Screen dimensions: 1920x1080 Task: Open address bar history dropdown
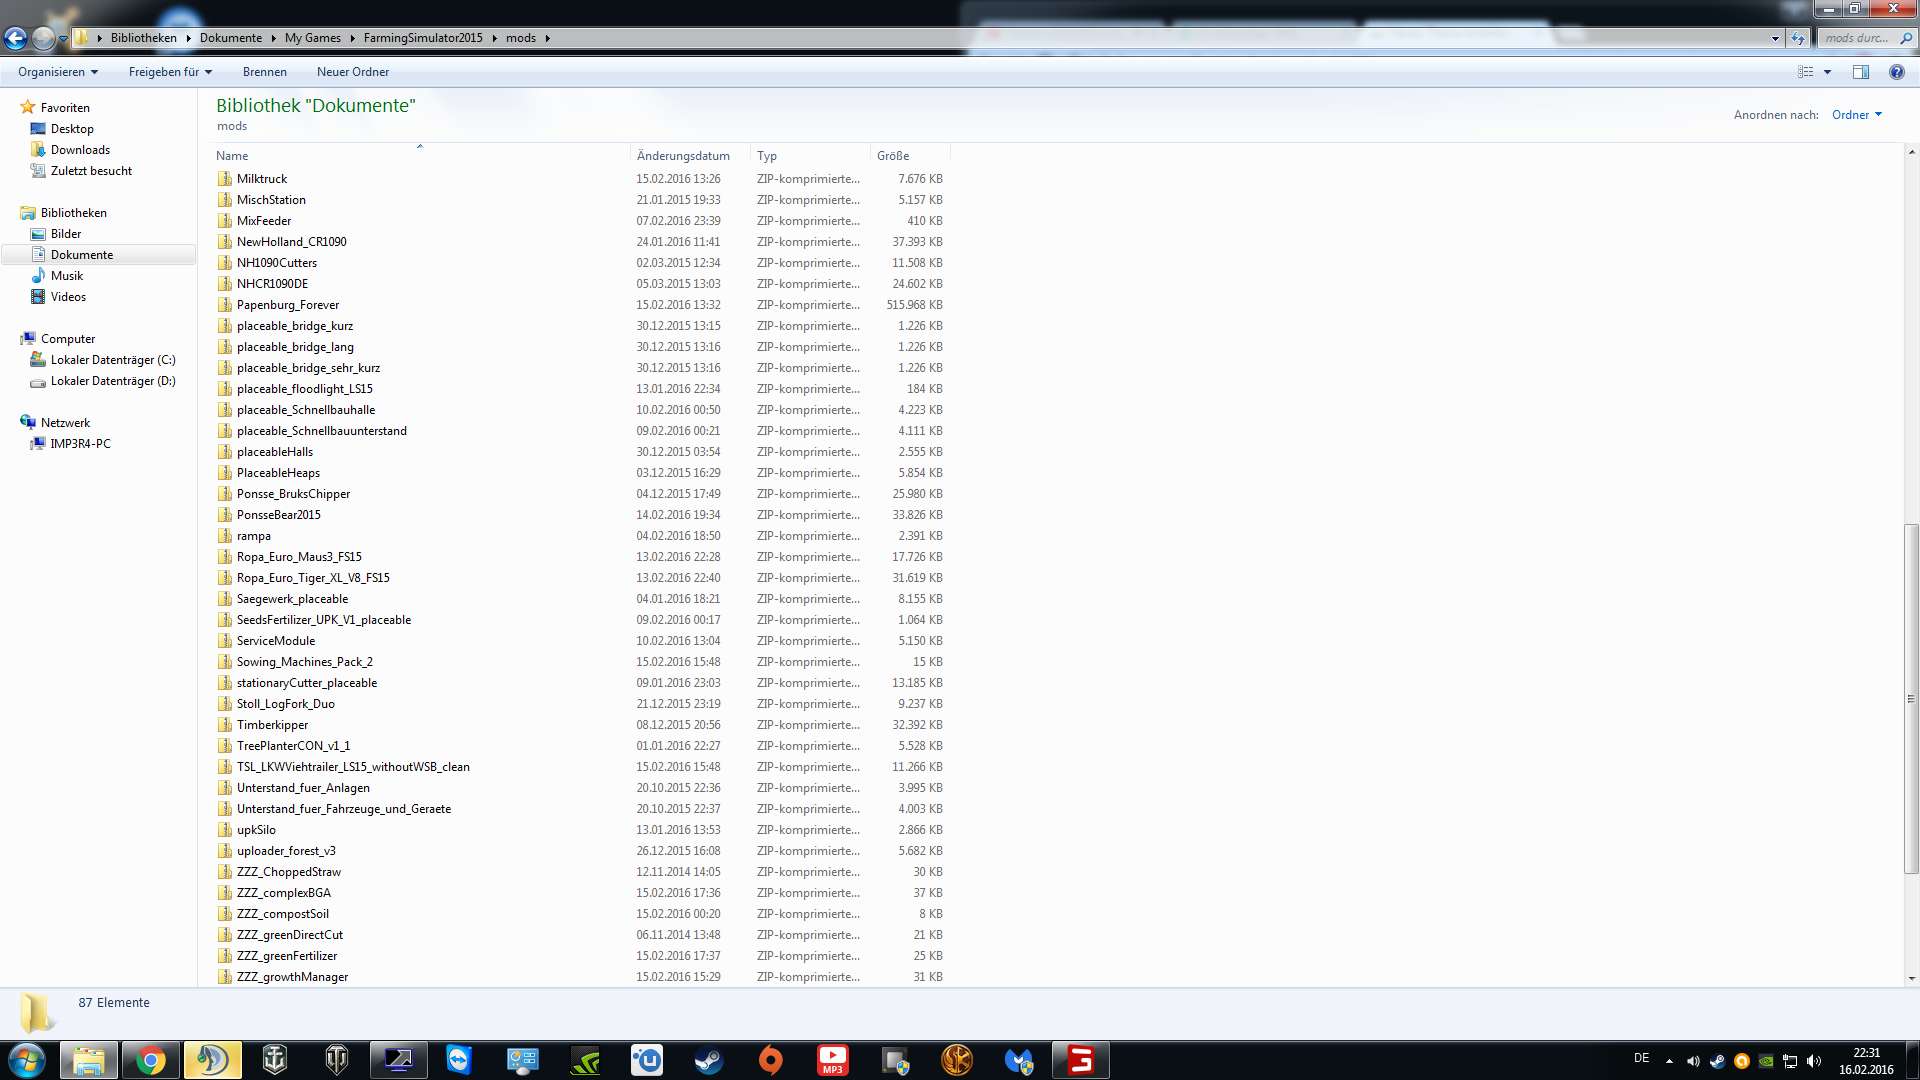click(x=1776, y=38)
